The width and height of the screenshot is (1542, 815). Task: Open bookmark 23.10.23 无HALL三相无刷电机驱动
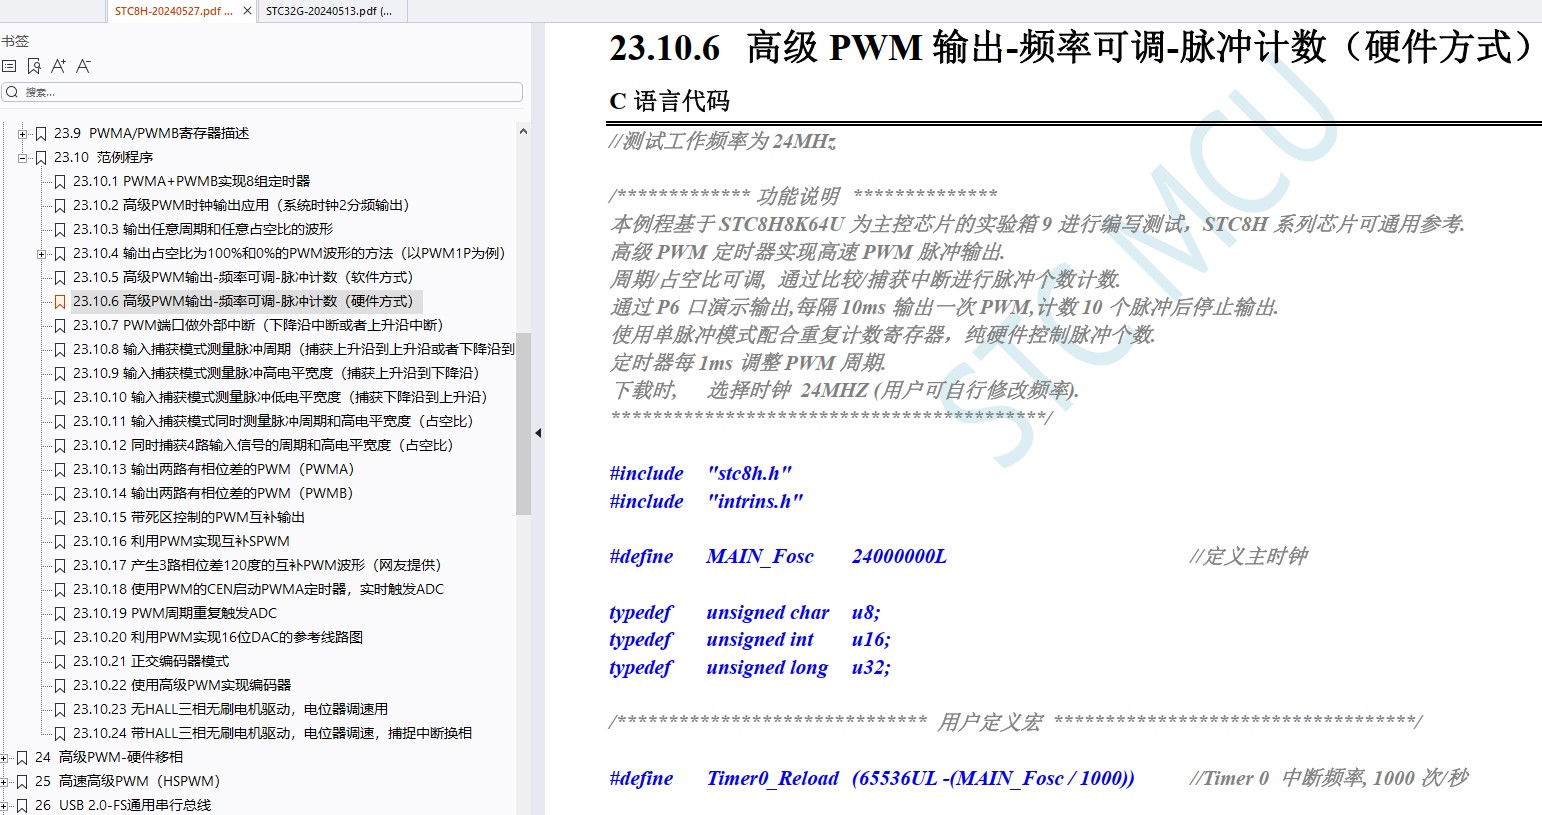230,709
